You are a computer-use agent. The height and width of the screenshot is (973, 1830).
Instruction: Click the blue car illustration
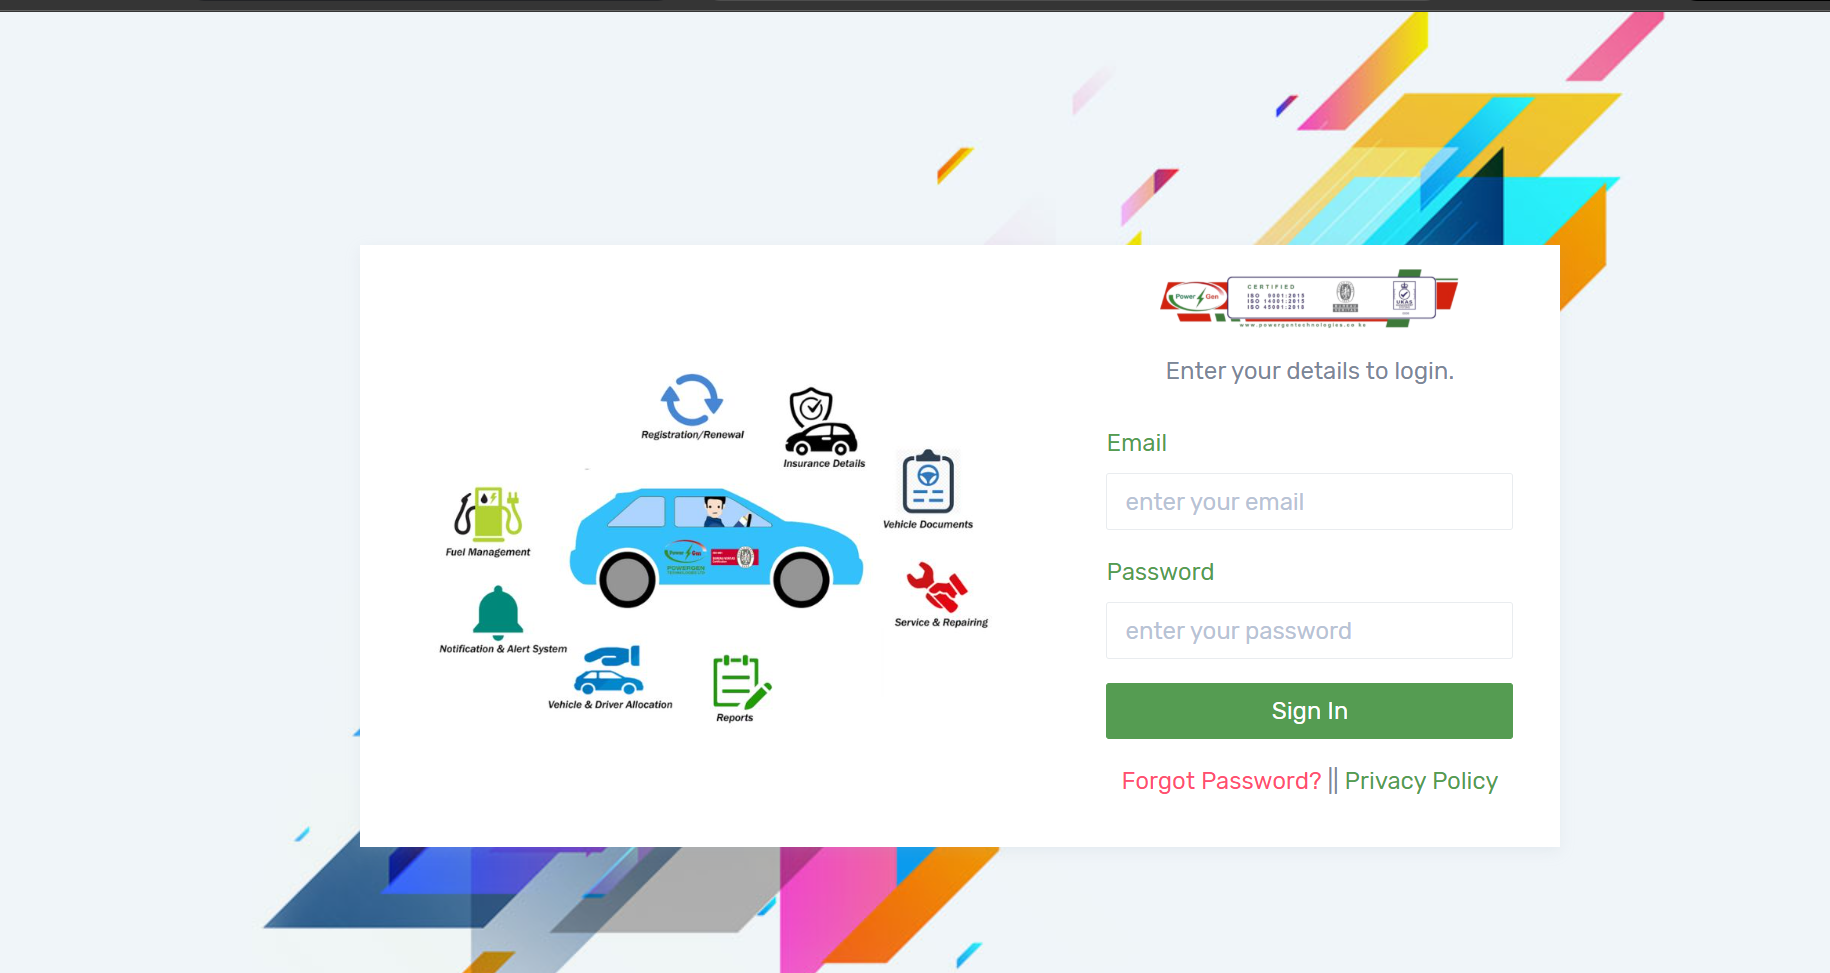coord(715,547)
